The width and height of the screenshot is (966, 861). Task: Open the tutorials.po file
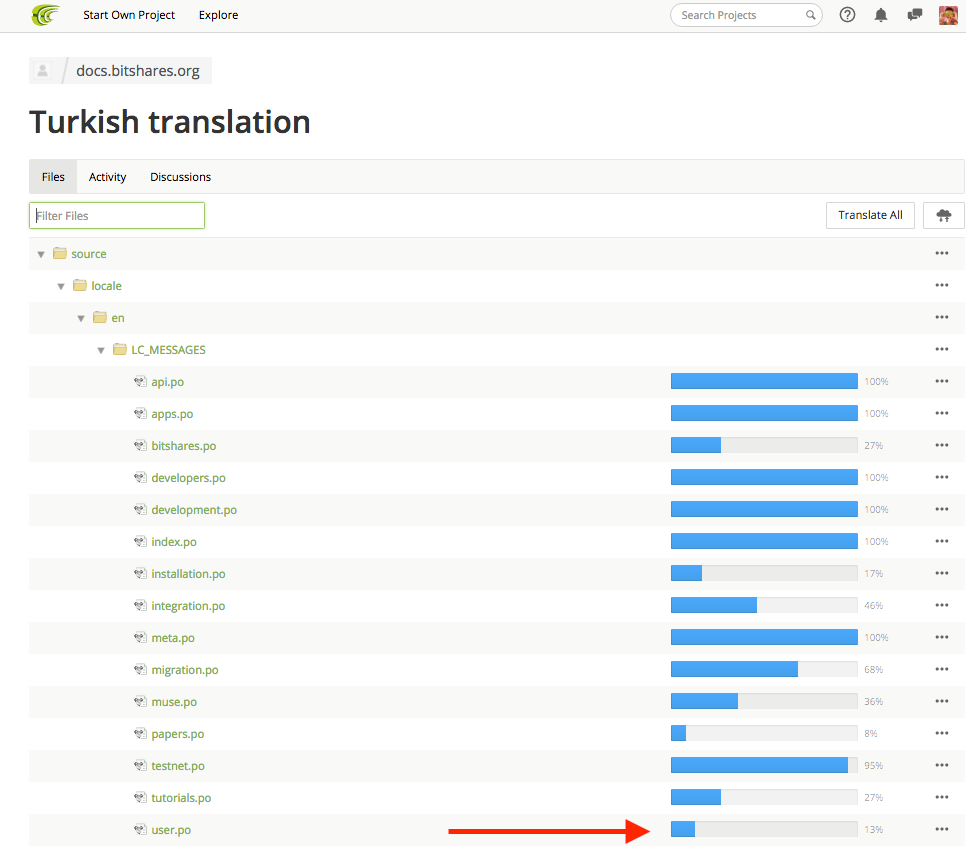click(181, 798)
